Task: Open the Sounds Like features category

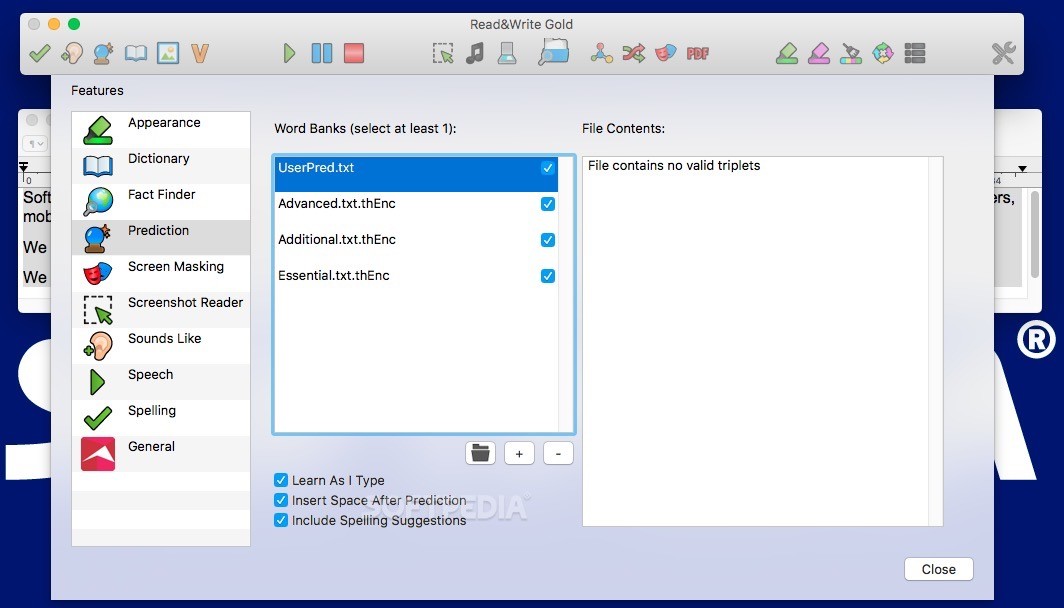Action: (161, 345)
